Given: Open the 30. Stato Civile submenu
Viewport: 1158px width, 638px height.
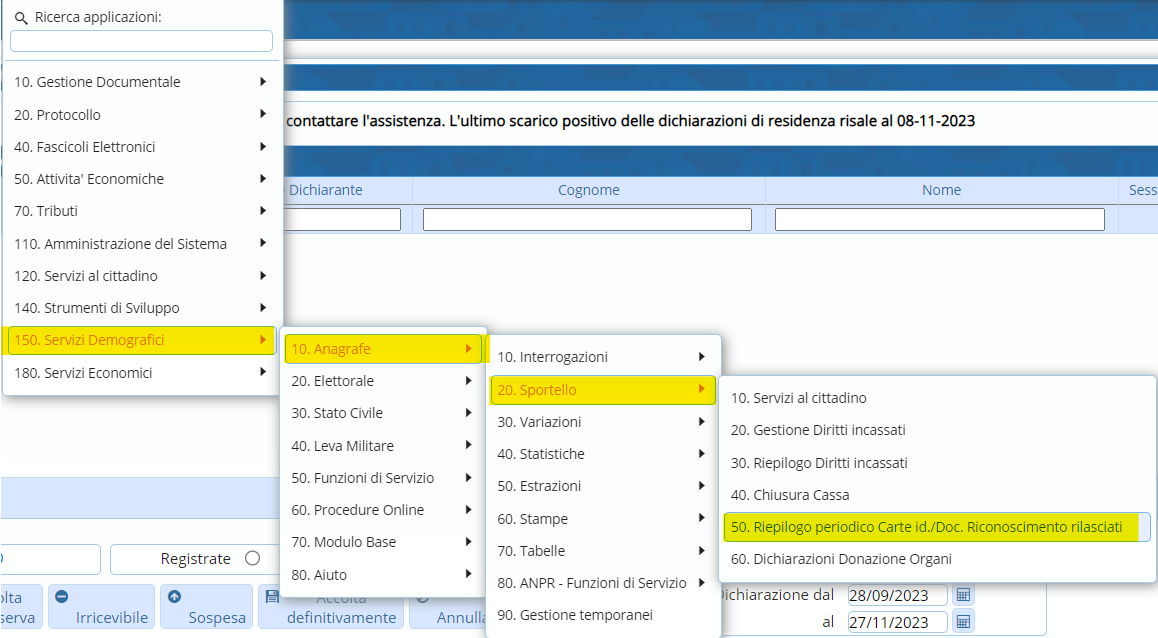Looking at the screenshot, I should tap(382, 413).
